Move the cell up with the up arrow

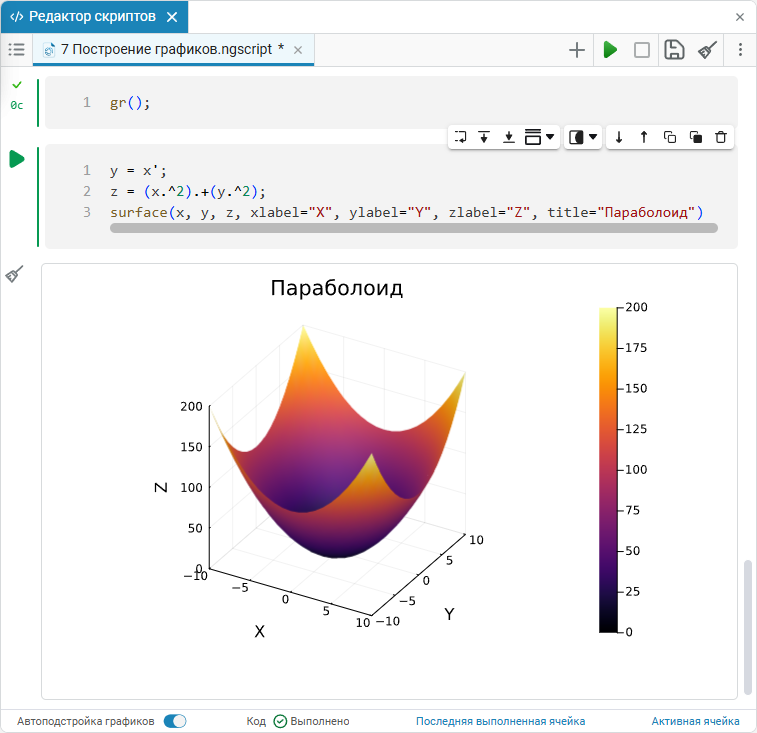(644, 137)
